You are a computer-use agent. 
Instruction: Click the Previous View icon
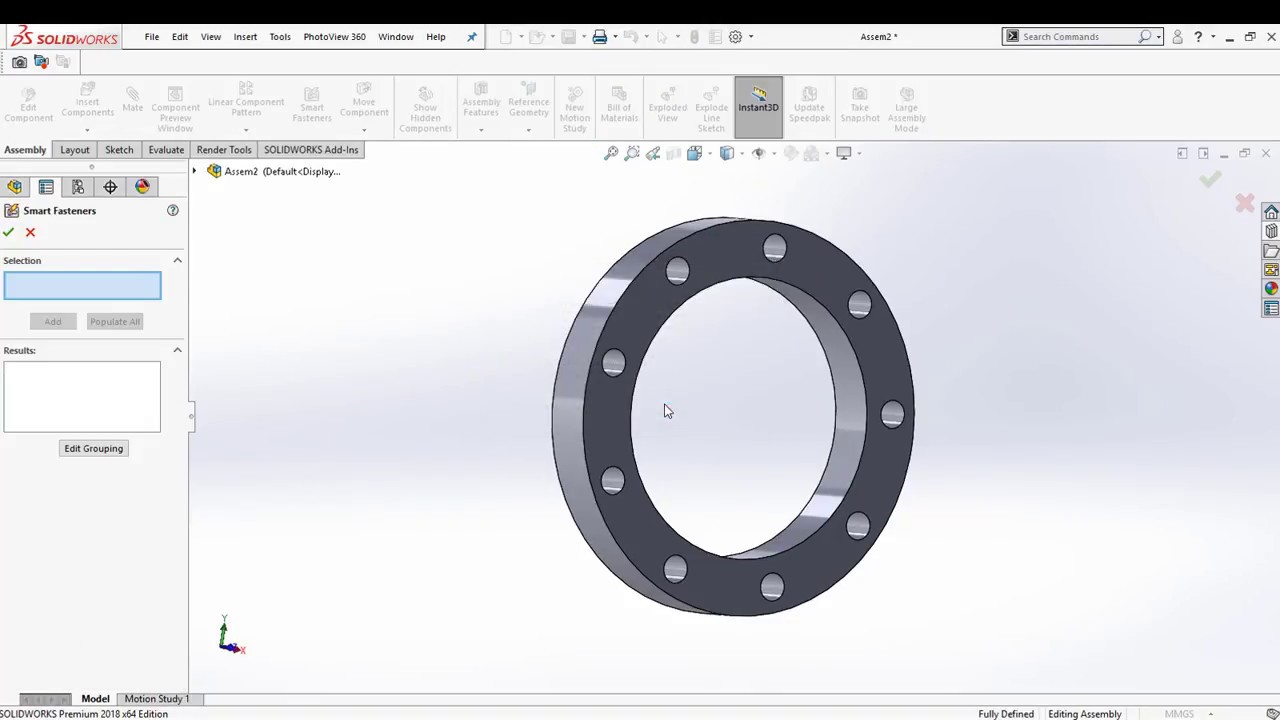[653, 153]
